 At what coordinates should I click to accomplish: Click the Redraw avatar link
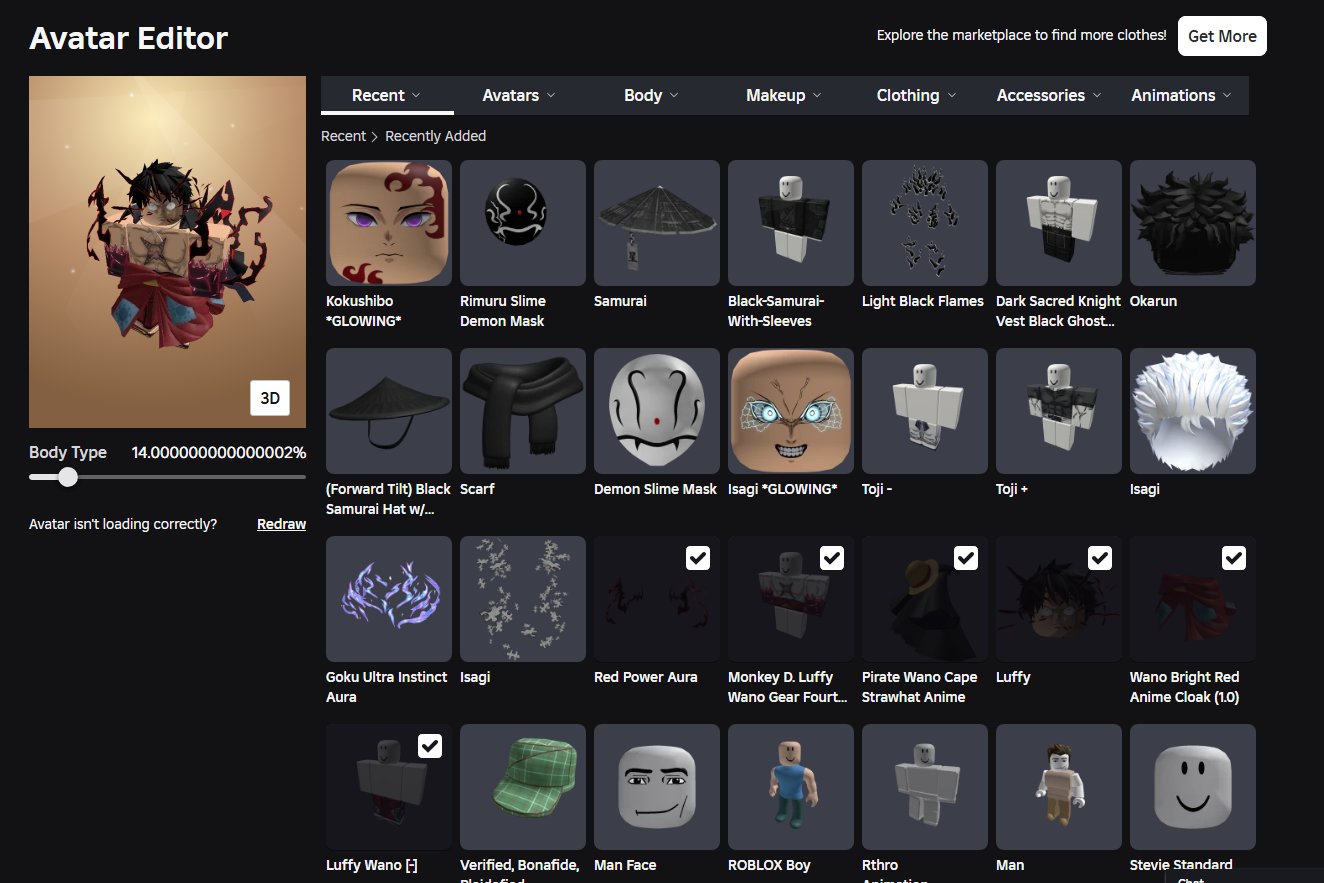281,524
